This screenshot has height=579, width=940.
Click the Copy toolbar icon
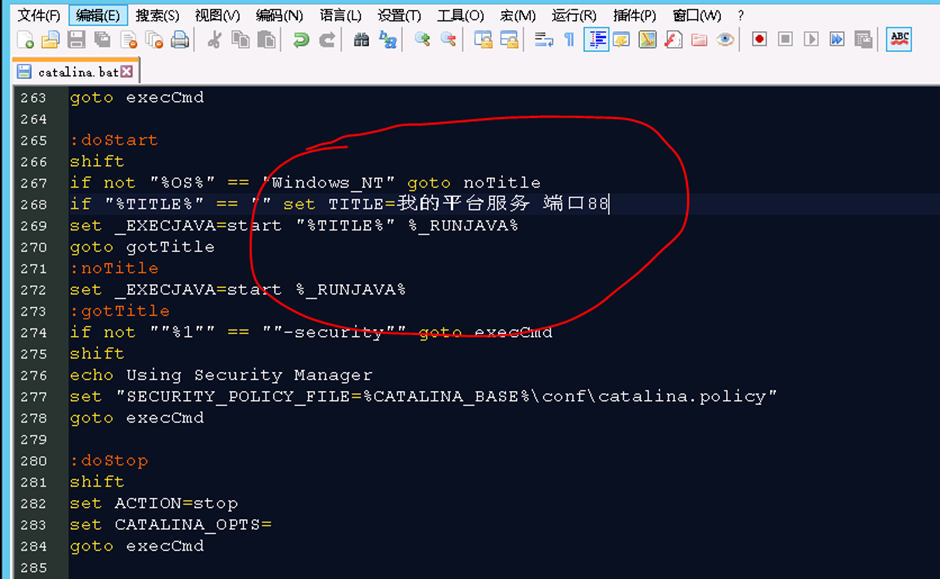(x=240, y=40)
